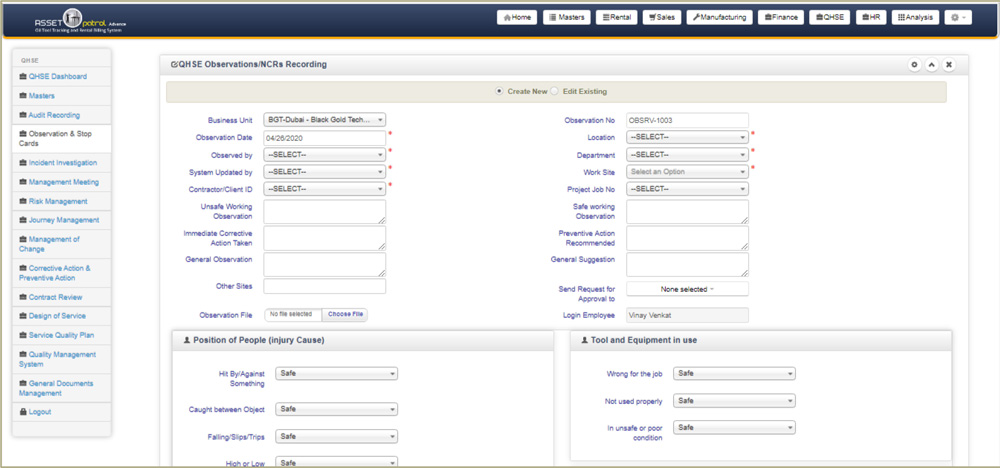Open Risk Management in sidebar

point(59,201)
